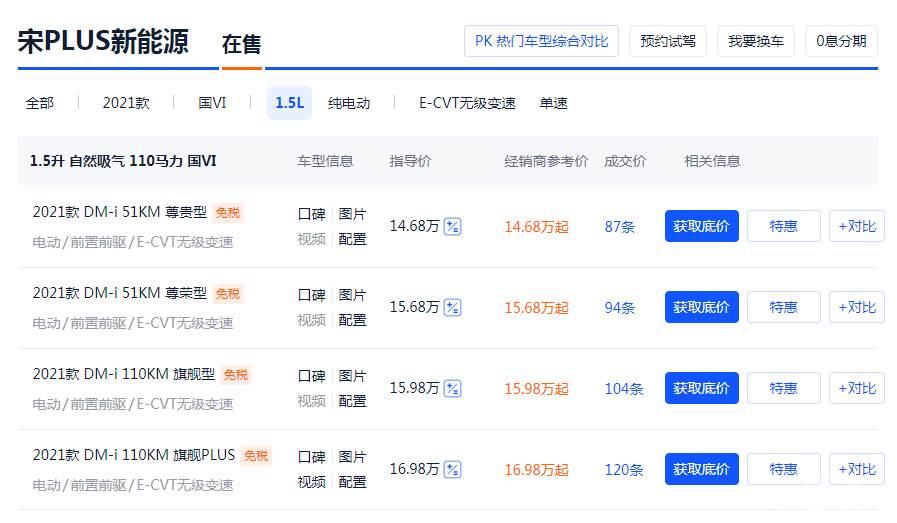This screenshot has height=523, width=897.
Task: Open 视频 for 旗舰PLUS row
Action: coord(311,482)
